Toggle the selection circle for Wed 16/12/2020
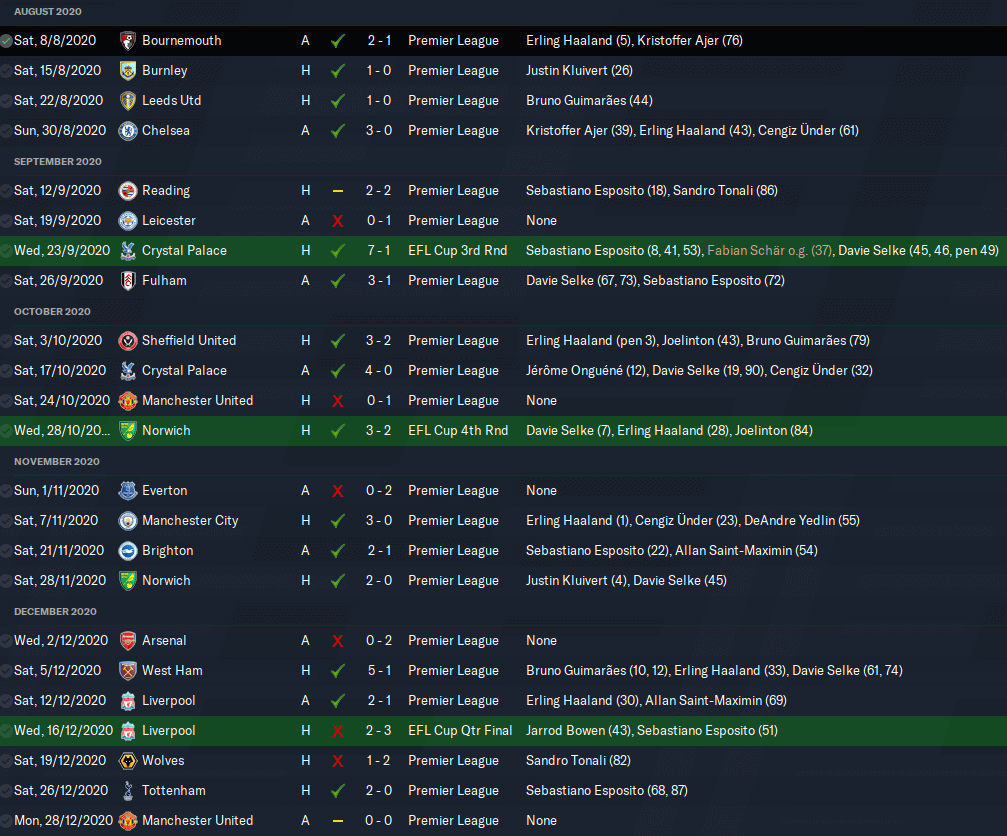Viewport: 1007px width, 836px height. [x=6, y=731]
